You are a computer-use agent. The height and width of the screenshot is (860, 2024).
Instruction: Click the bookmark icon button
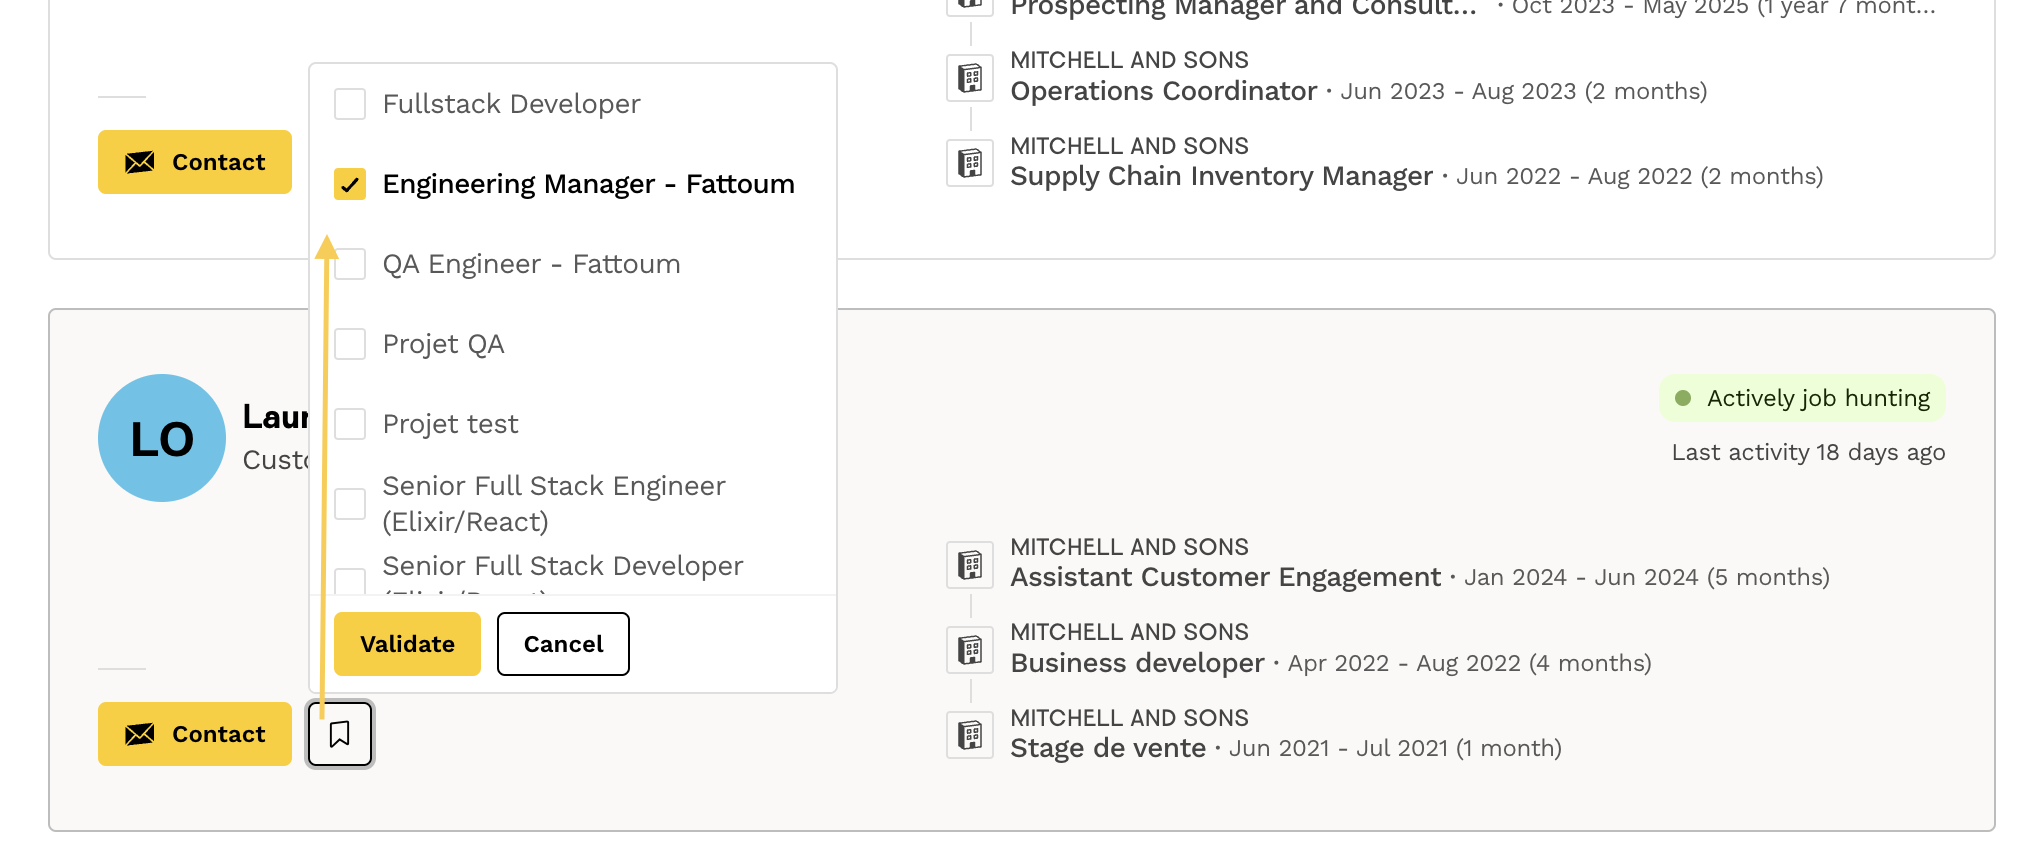pyautogui.click(x=340, y=734)
